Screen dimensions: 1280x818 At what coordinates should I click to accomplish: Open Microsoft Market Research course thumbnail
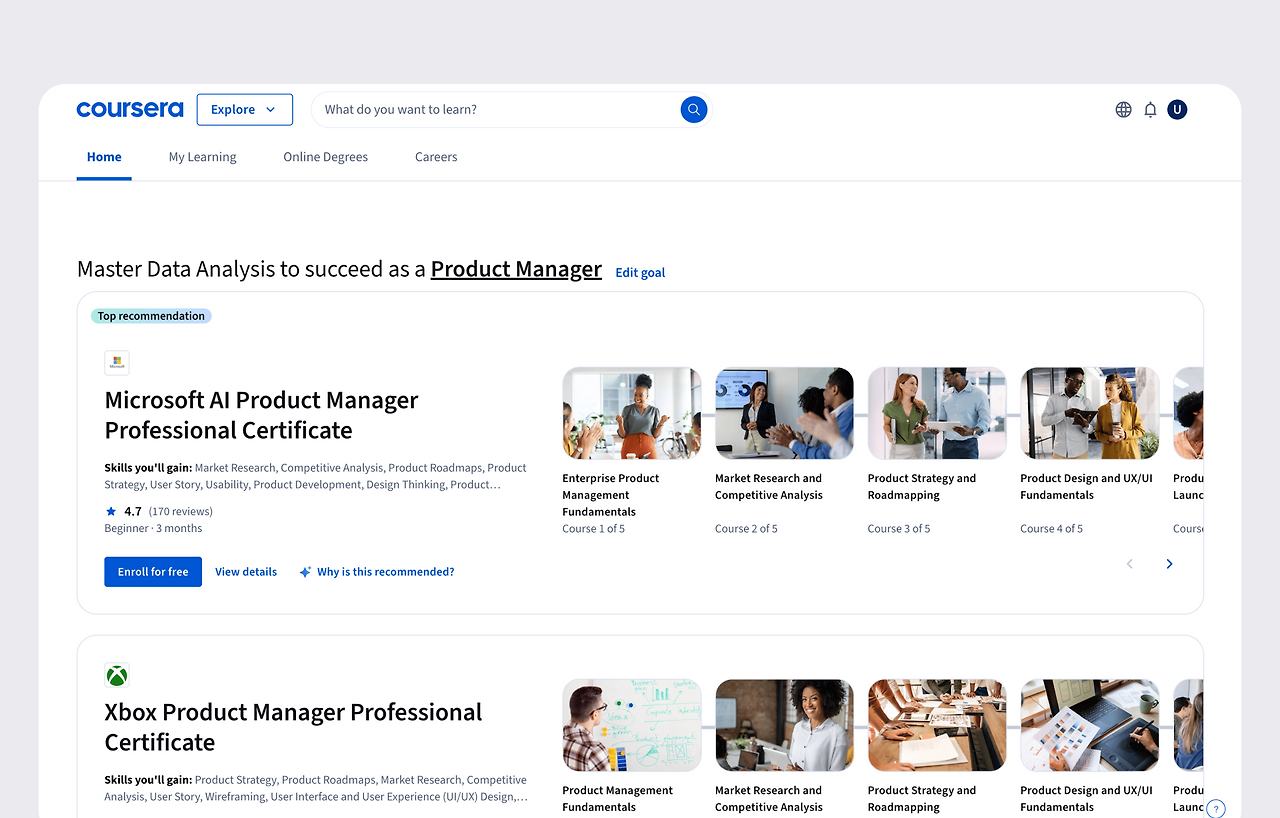[x=785, y=413]
